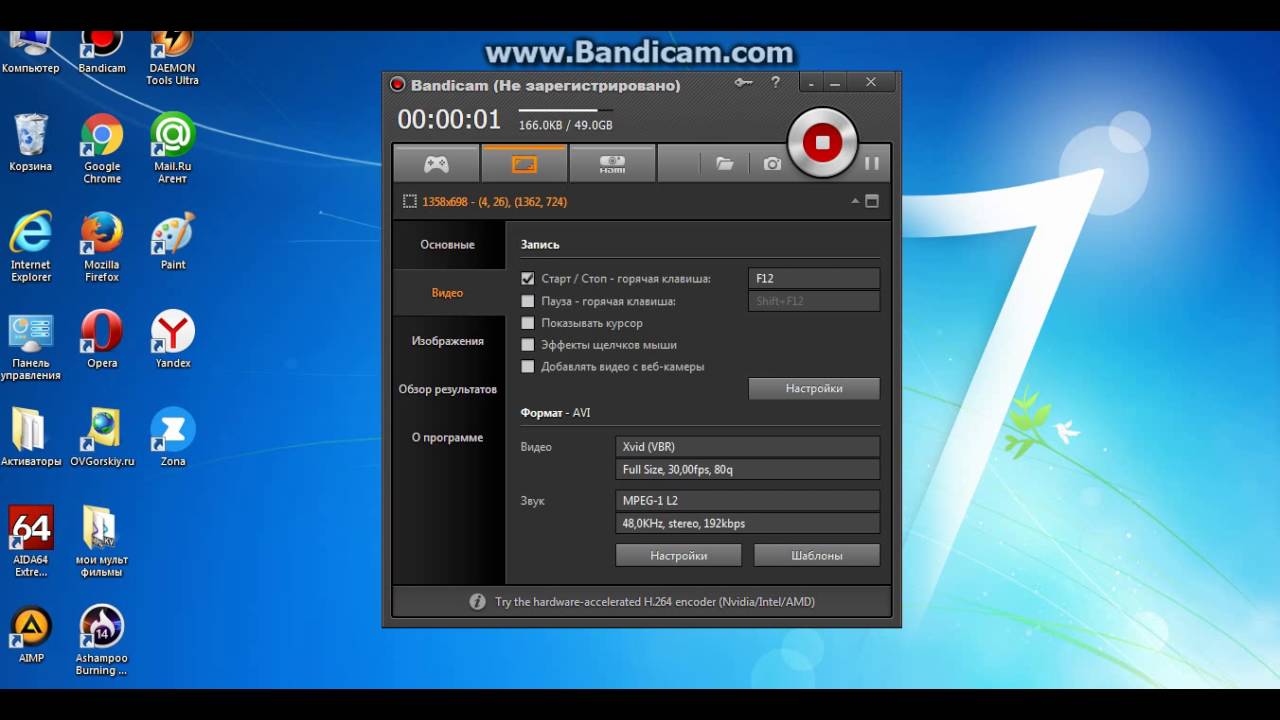The image size is (1280, 720).
Task: Launch Google Chrome from desktop
Action: point(102,148)
